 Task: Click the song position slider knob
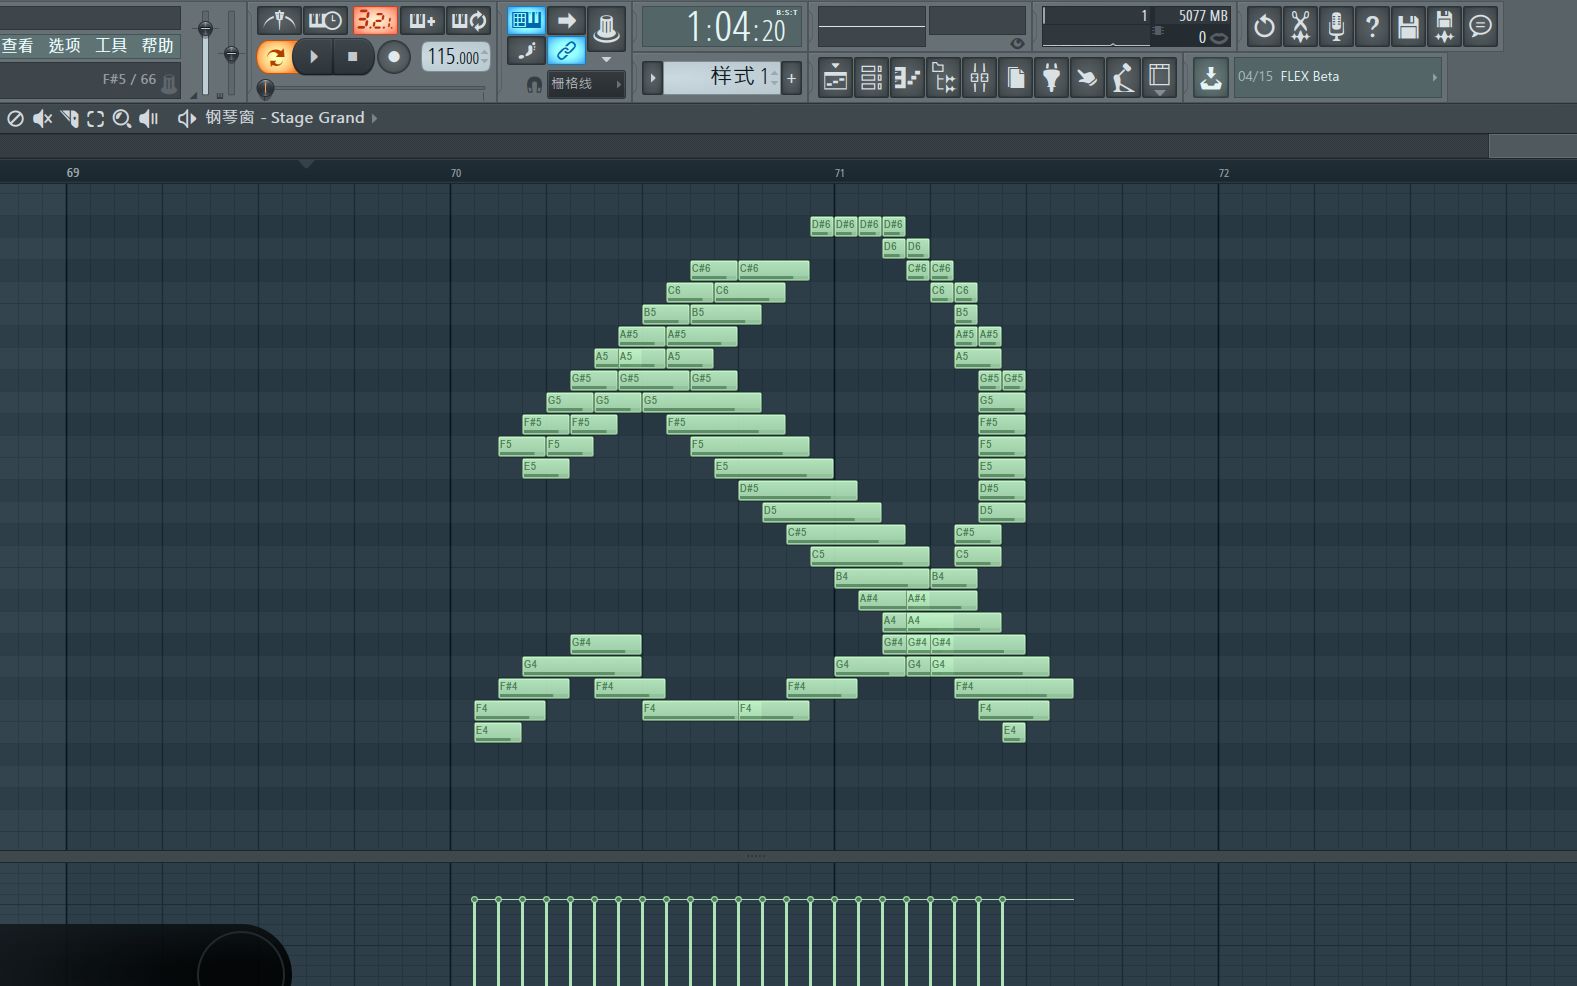[266, 89]
